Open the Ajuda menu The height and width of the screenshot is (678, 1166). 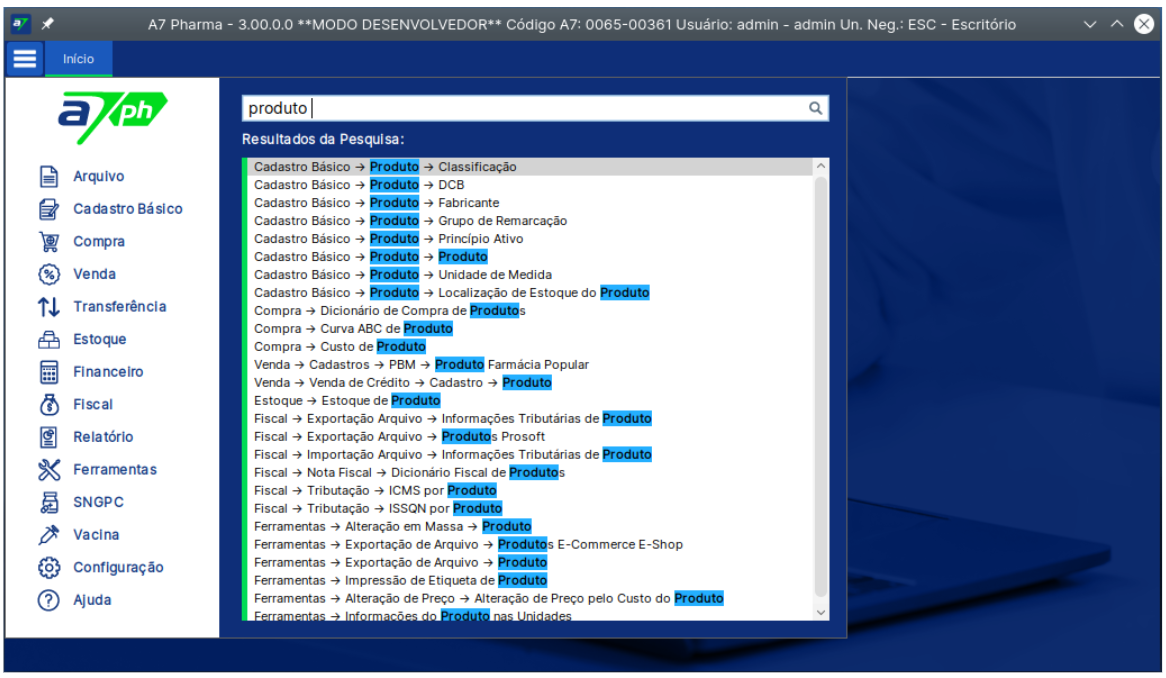(x=92, y=600)
